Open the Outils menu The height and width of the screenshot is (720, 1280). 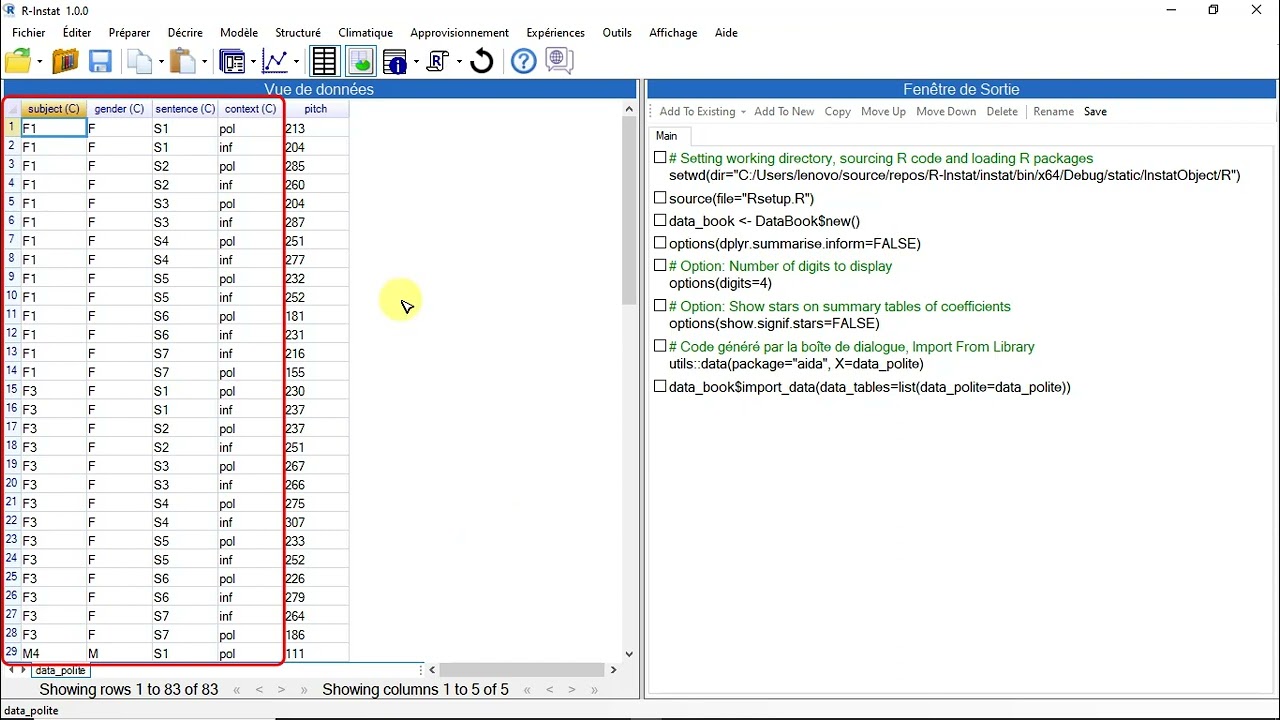point(617,33)
